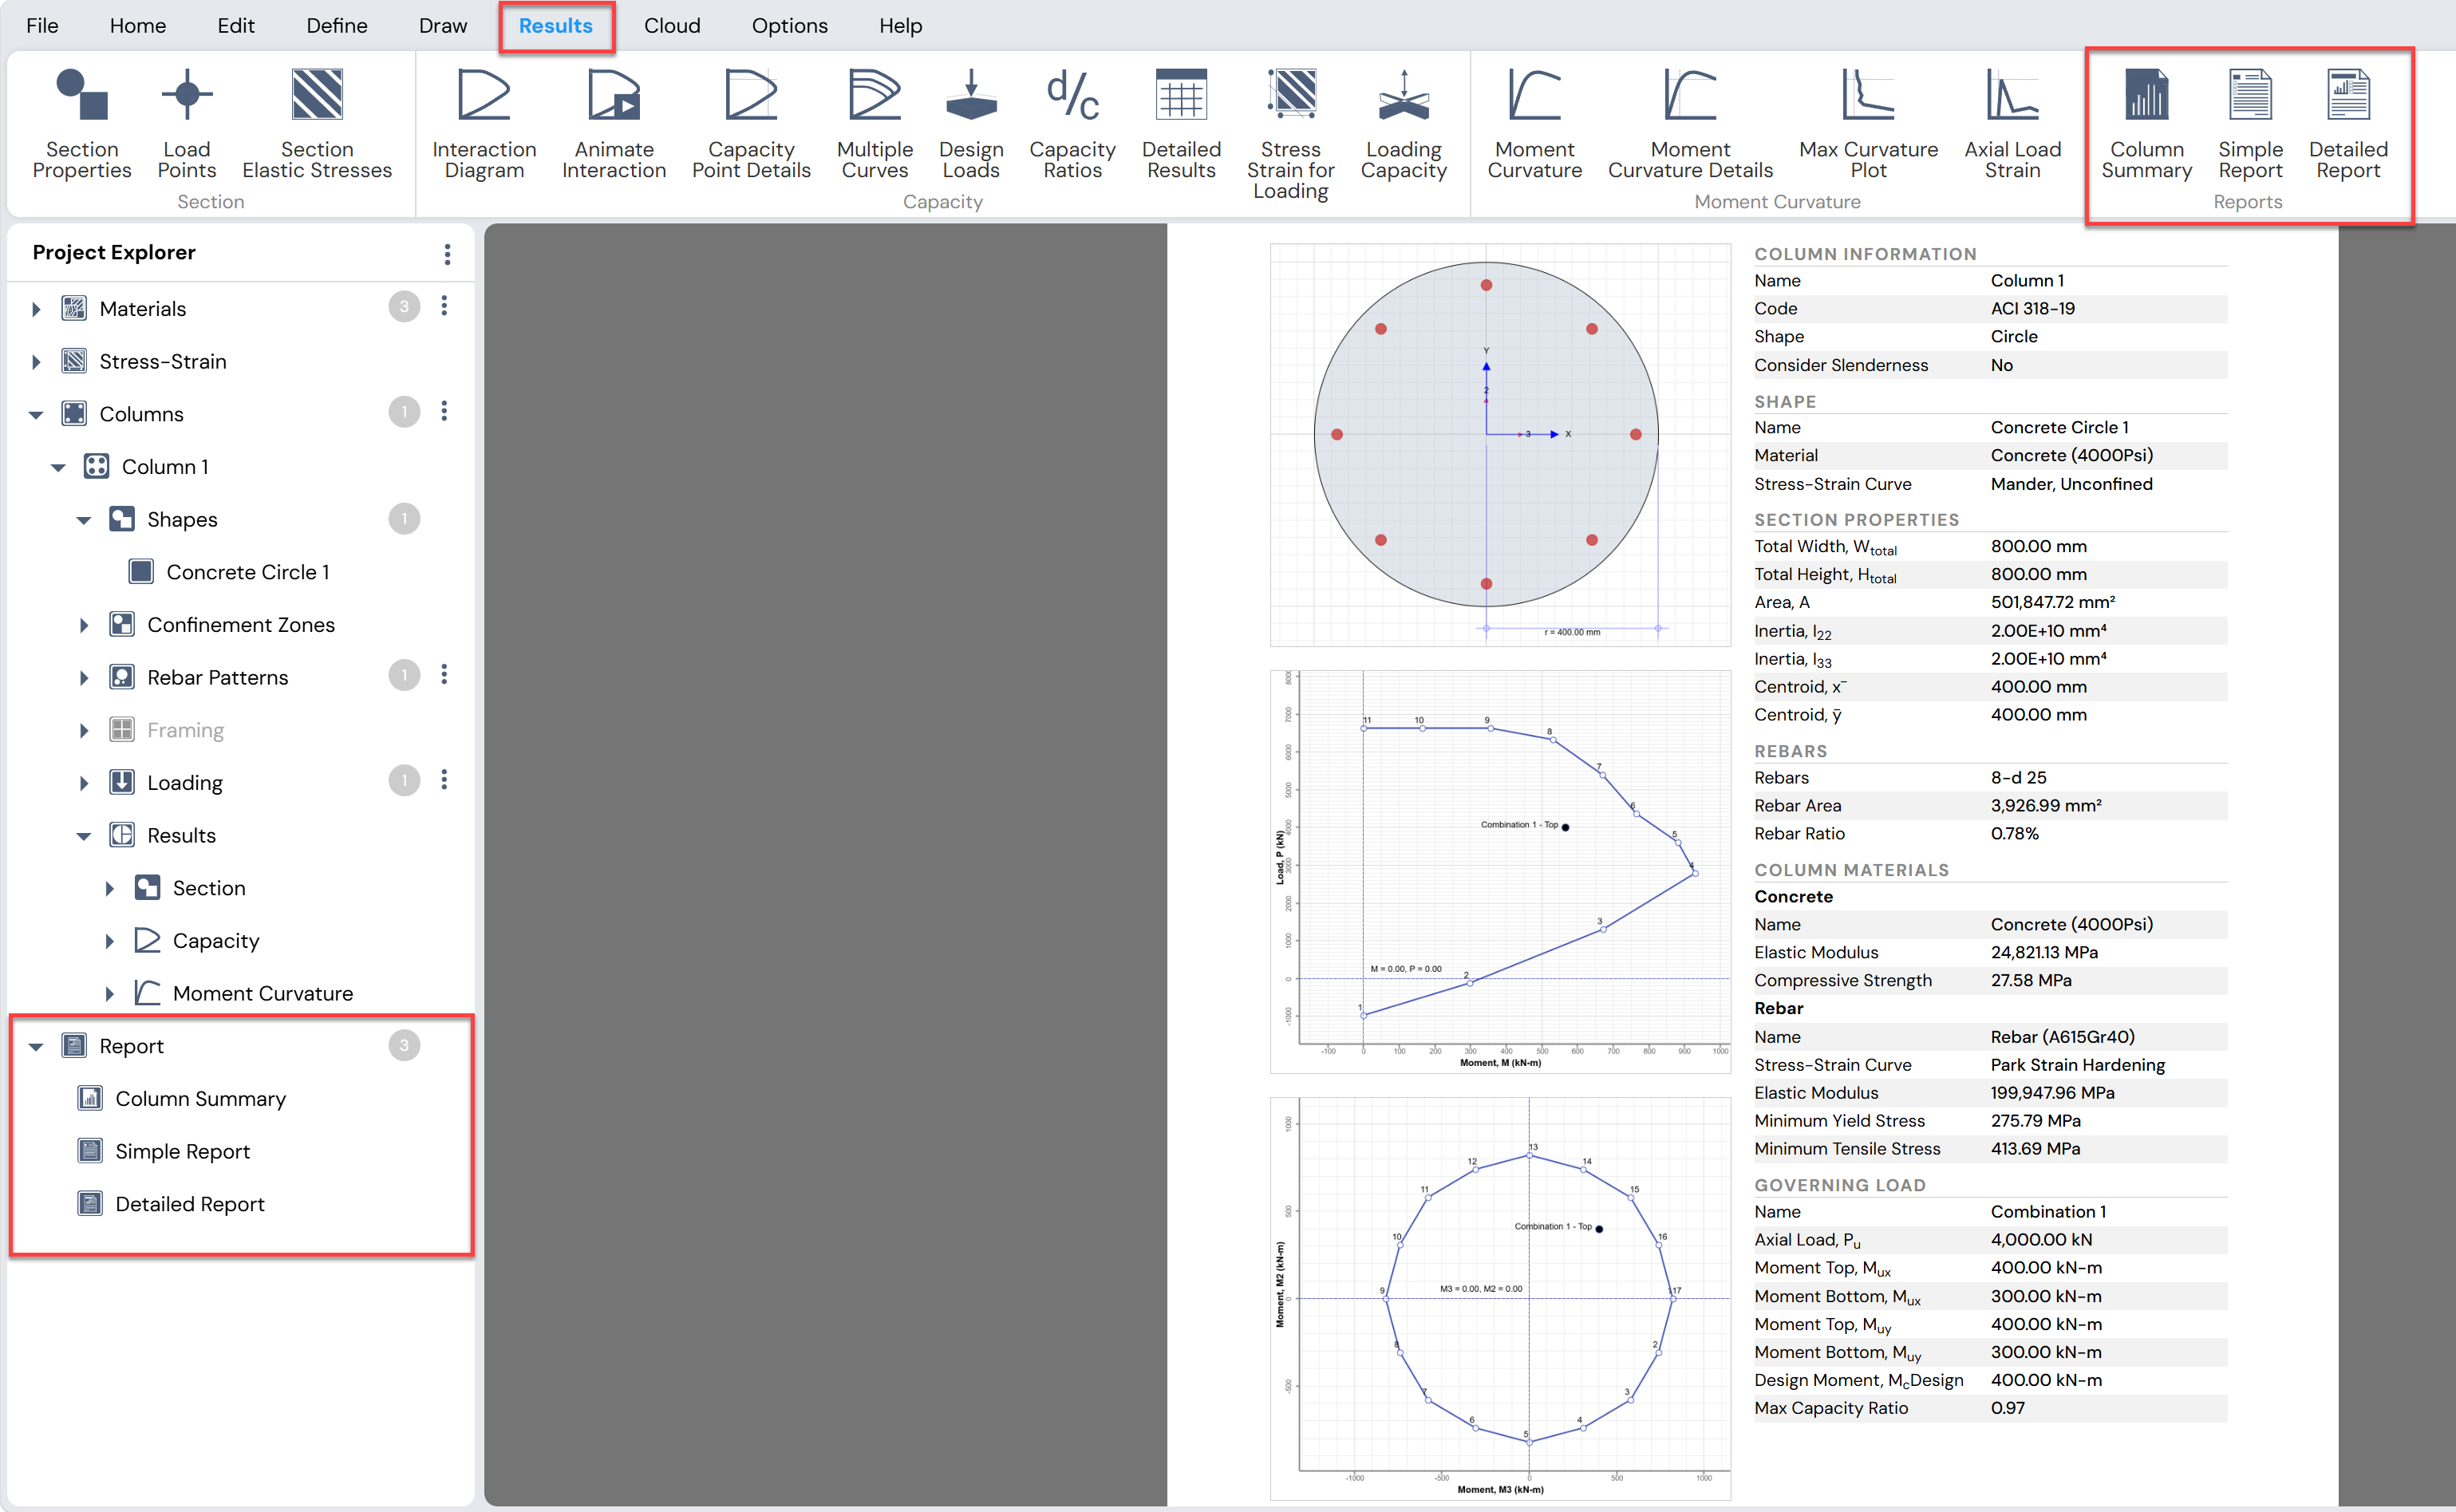Screen dimensions: 2456x1512
Task: Open Project Explorer options menu
Action: [x=447, y=254]
